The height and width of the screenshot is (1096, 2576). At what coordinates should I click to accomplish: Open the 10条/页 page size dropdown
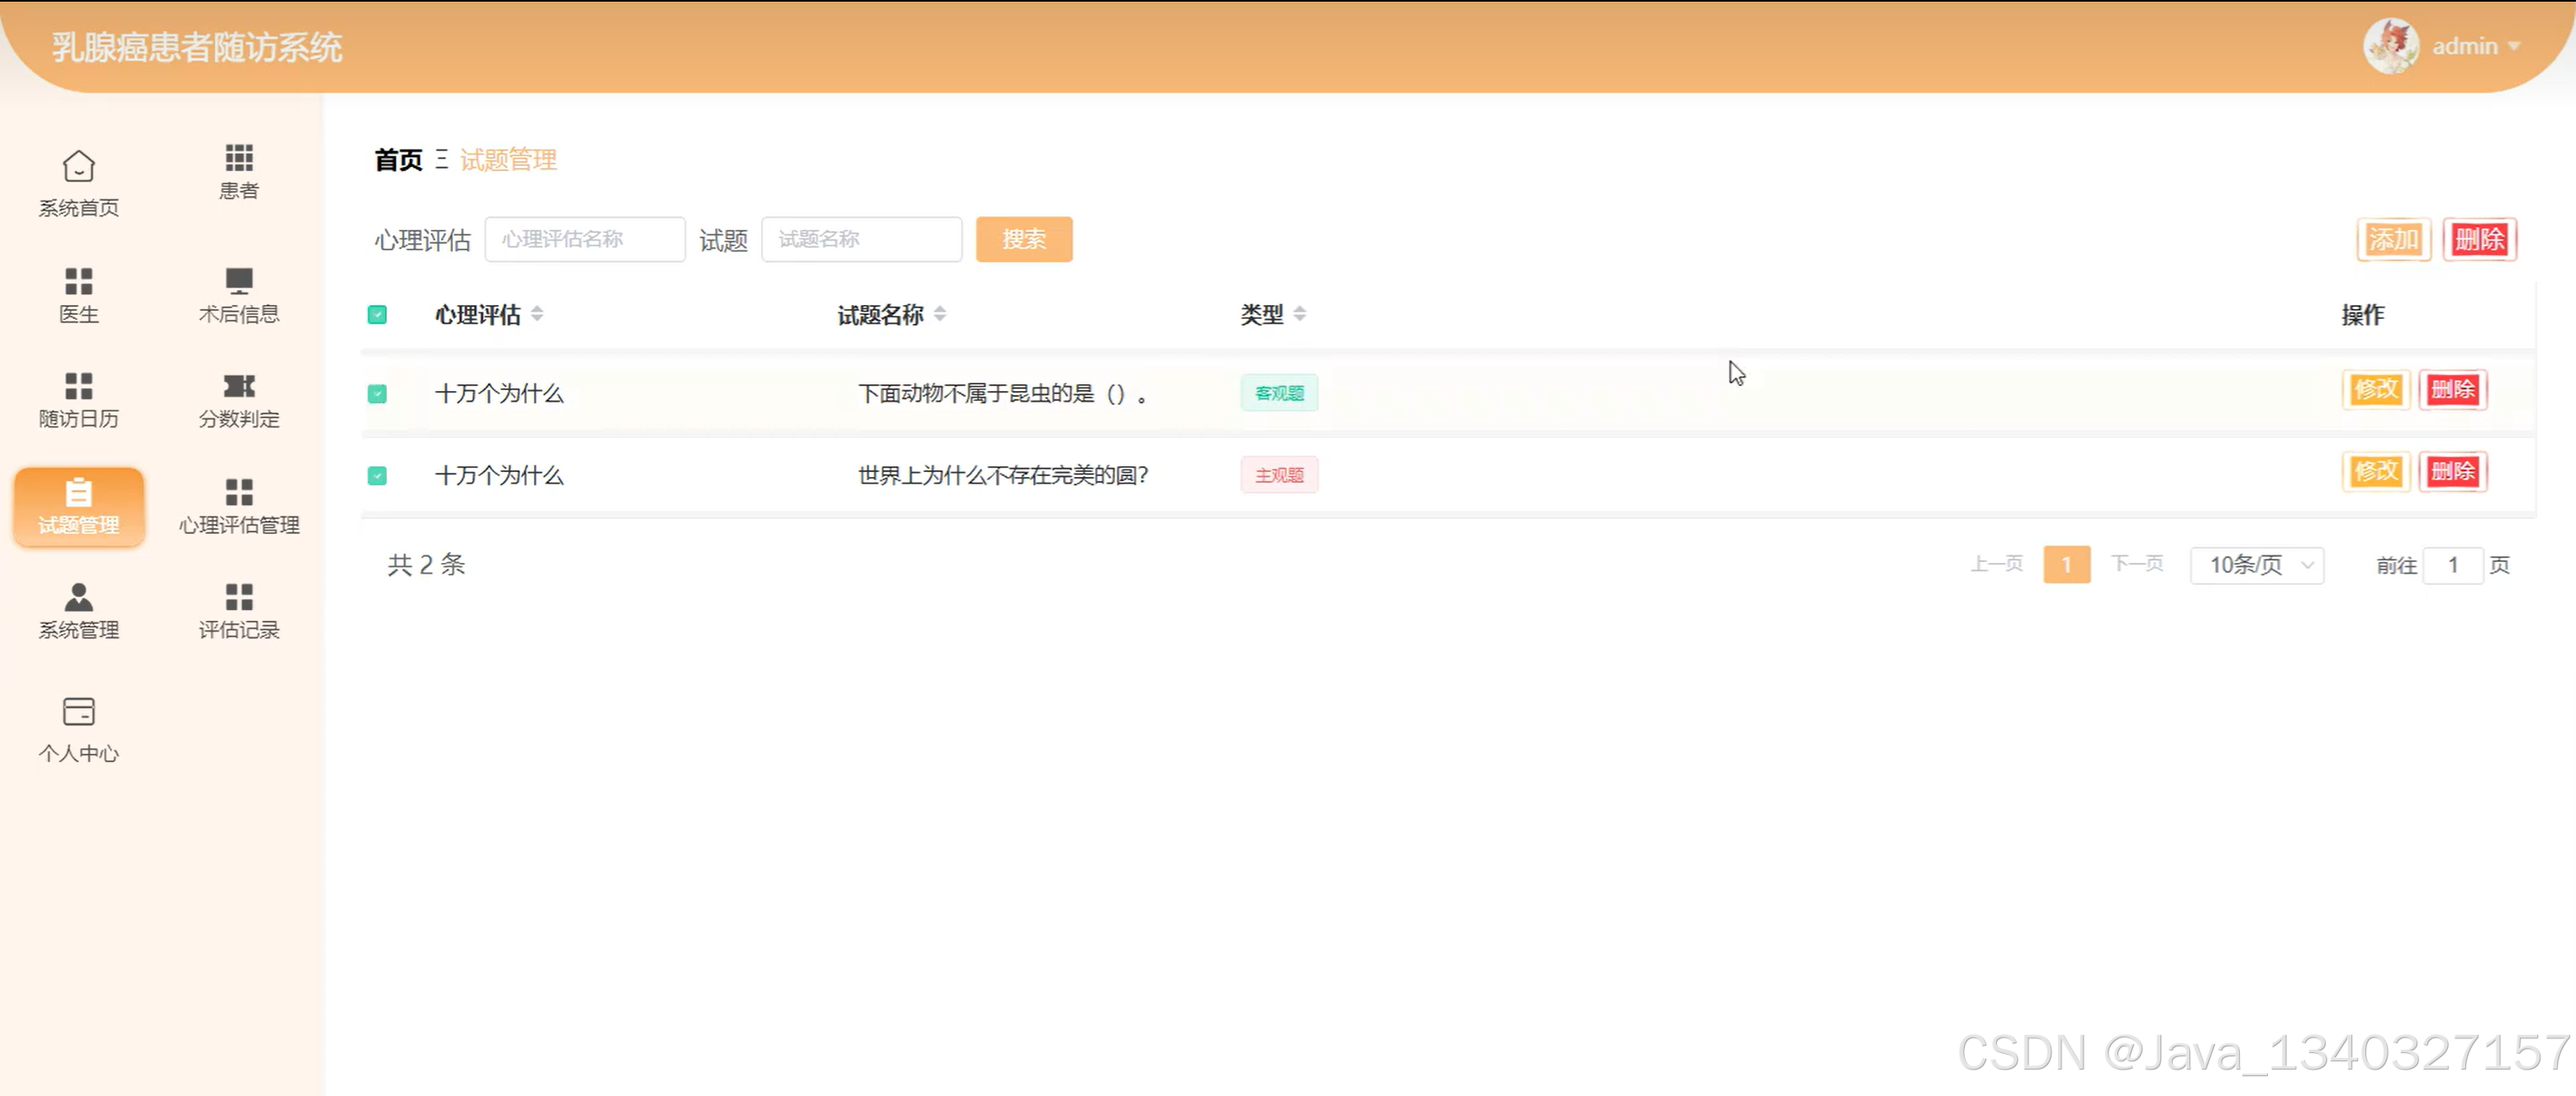tap(2257, 565)
